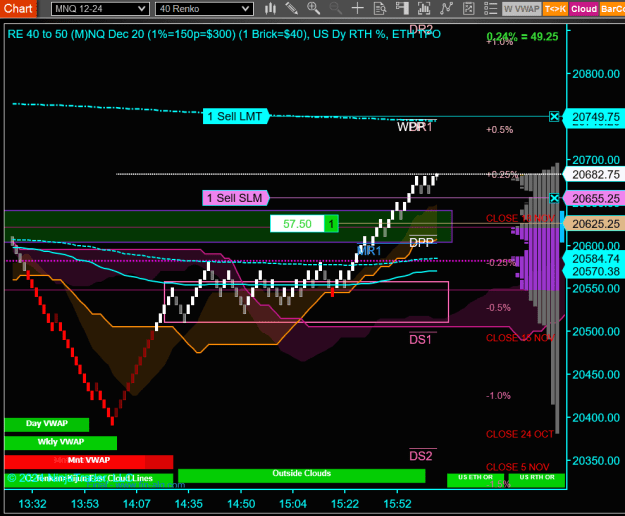
Task: Open the Data Series icon
Action: pyautogui.click(x=424, y=8)
